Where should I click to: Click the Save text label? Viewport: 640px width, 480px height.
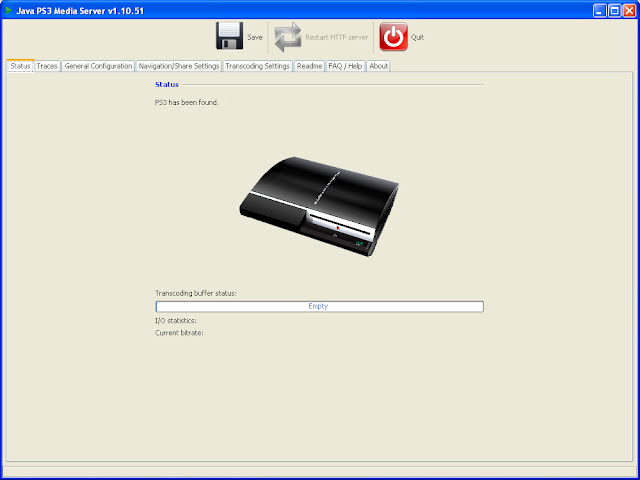(255, 37)
